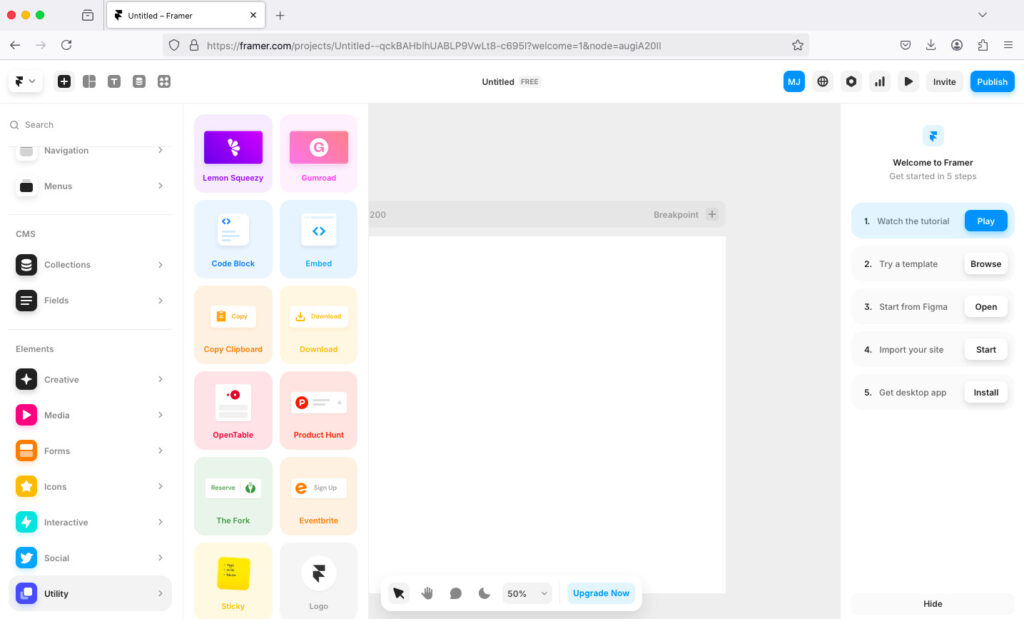The image size is (1024, 619).
Task: Hide the Welcome to Framer panel
Action: [x=933, y=604]
